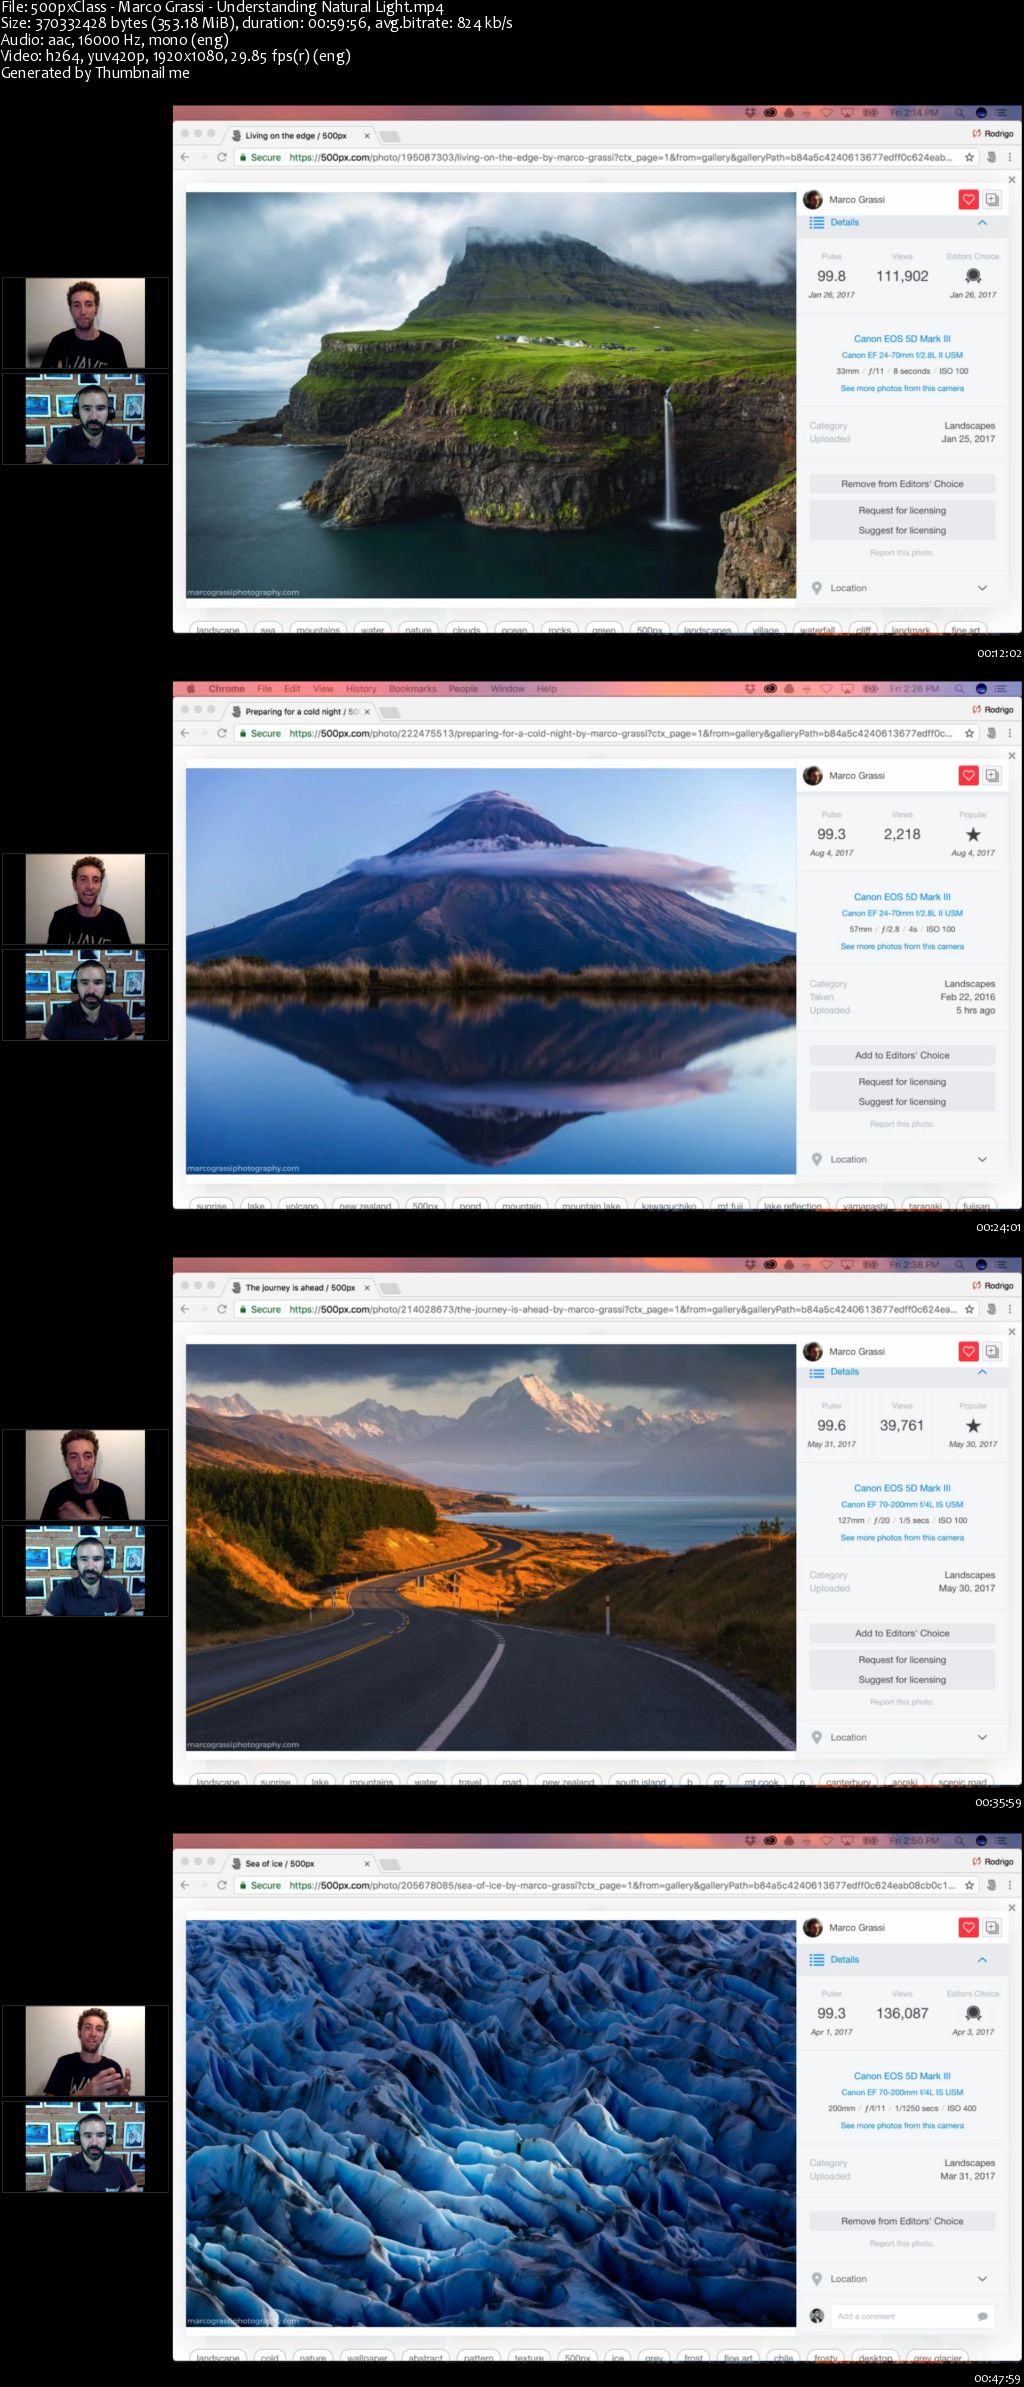Collapse Details chevron on 'Living on the edge' page

[982, 223]
